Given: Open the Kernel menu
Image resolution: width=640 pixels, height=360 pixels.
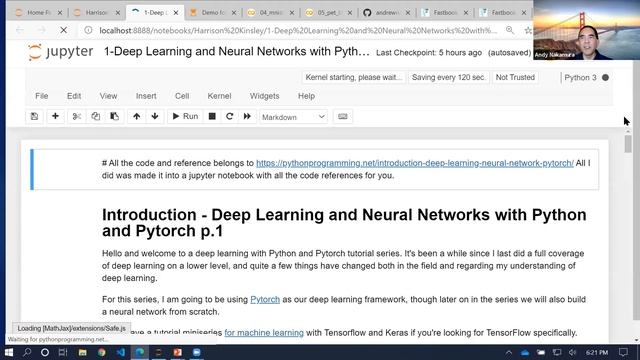Looking at the screenshot, I should point(219,96).
